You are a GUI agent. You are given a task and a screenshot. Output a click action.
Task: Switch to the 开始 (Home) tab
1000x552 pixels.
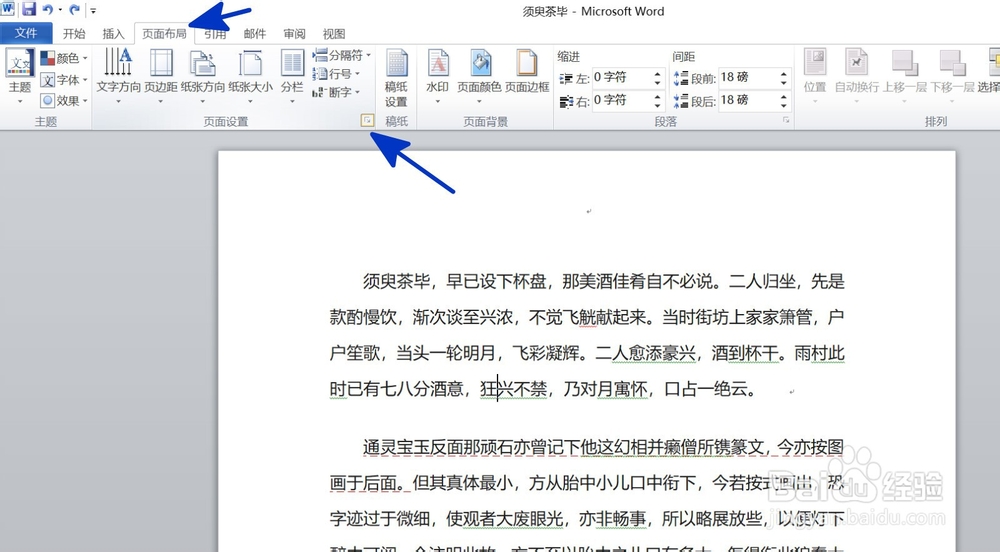(x=74, y=34)
